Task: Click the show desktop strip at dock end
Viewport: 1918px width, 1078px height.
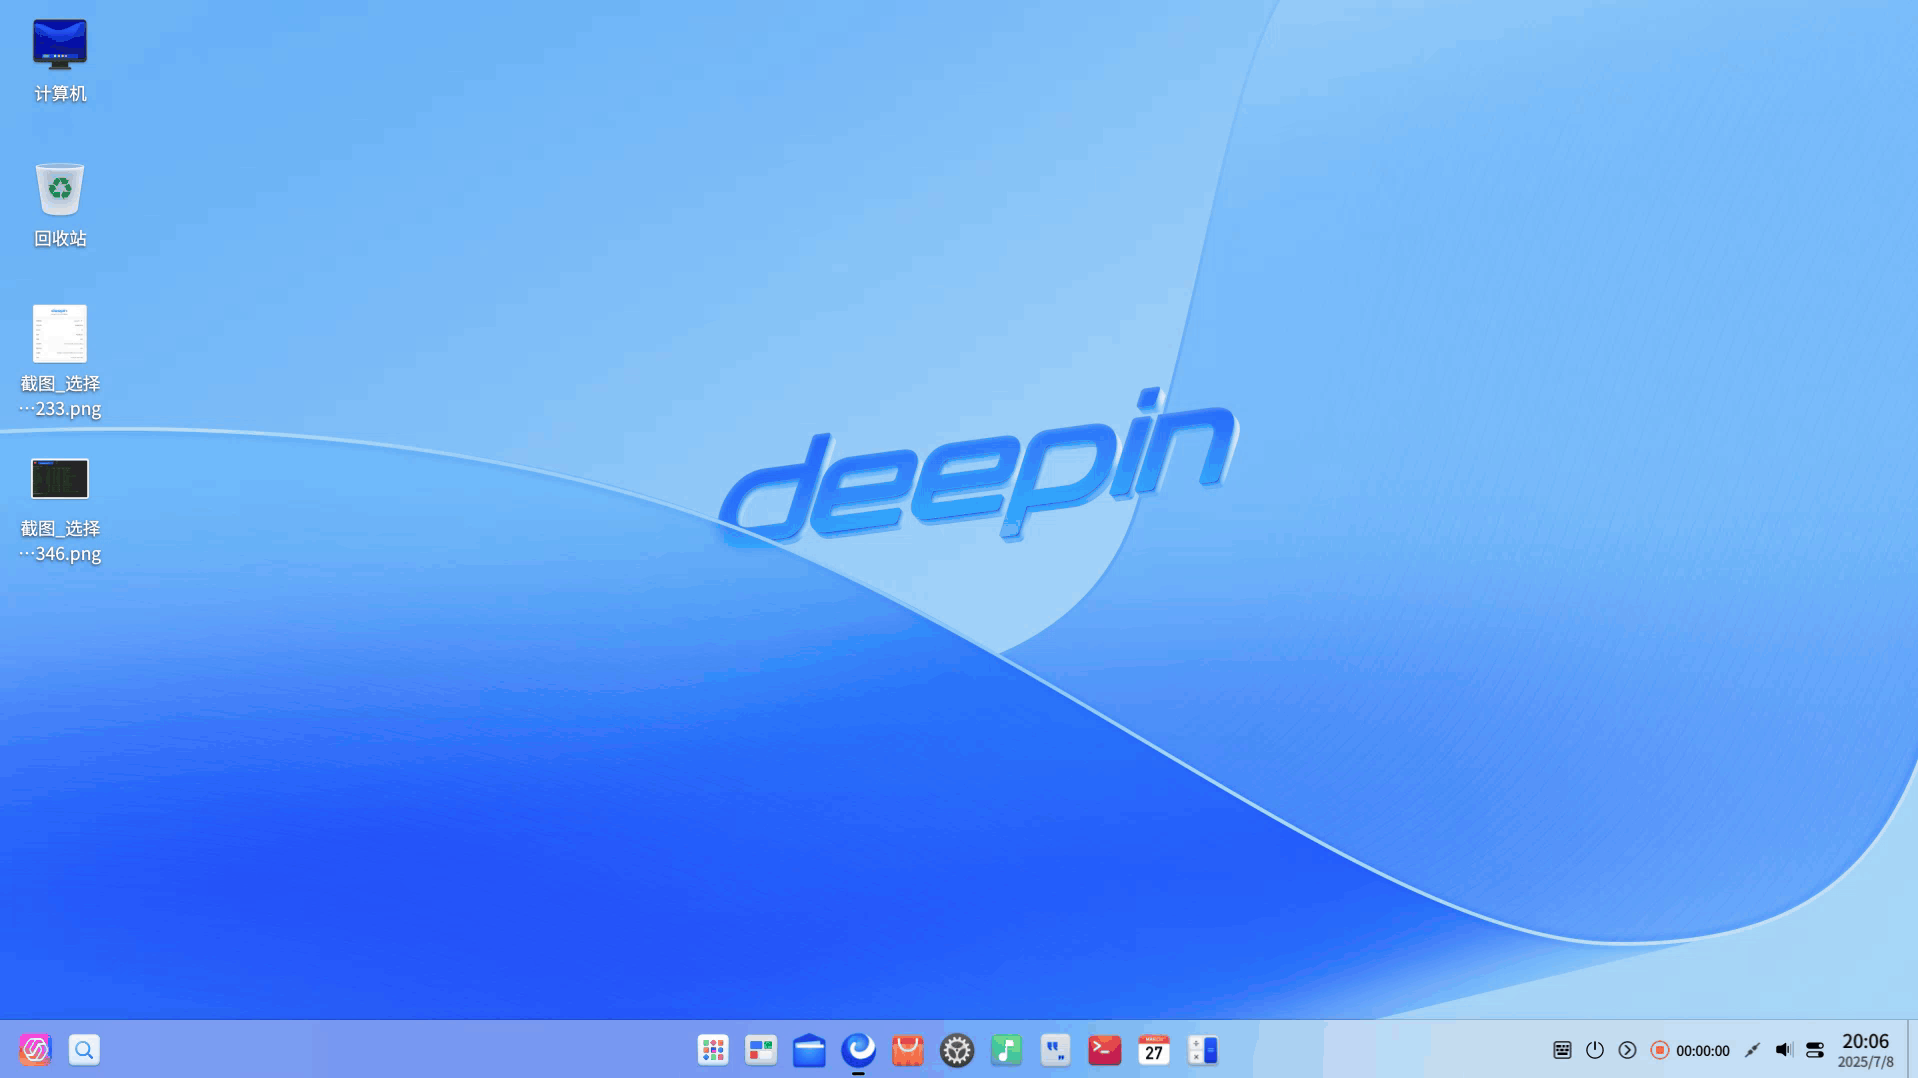Action: click(x=1912, y=1049)
